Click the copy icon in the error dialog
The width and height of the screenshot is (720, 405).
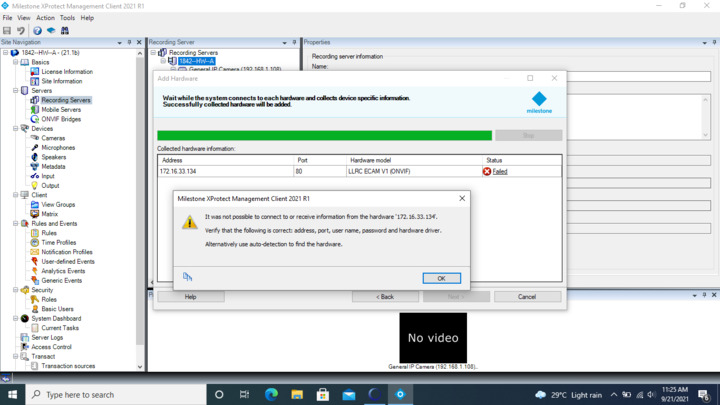[x=187, y=277]
